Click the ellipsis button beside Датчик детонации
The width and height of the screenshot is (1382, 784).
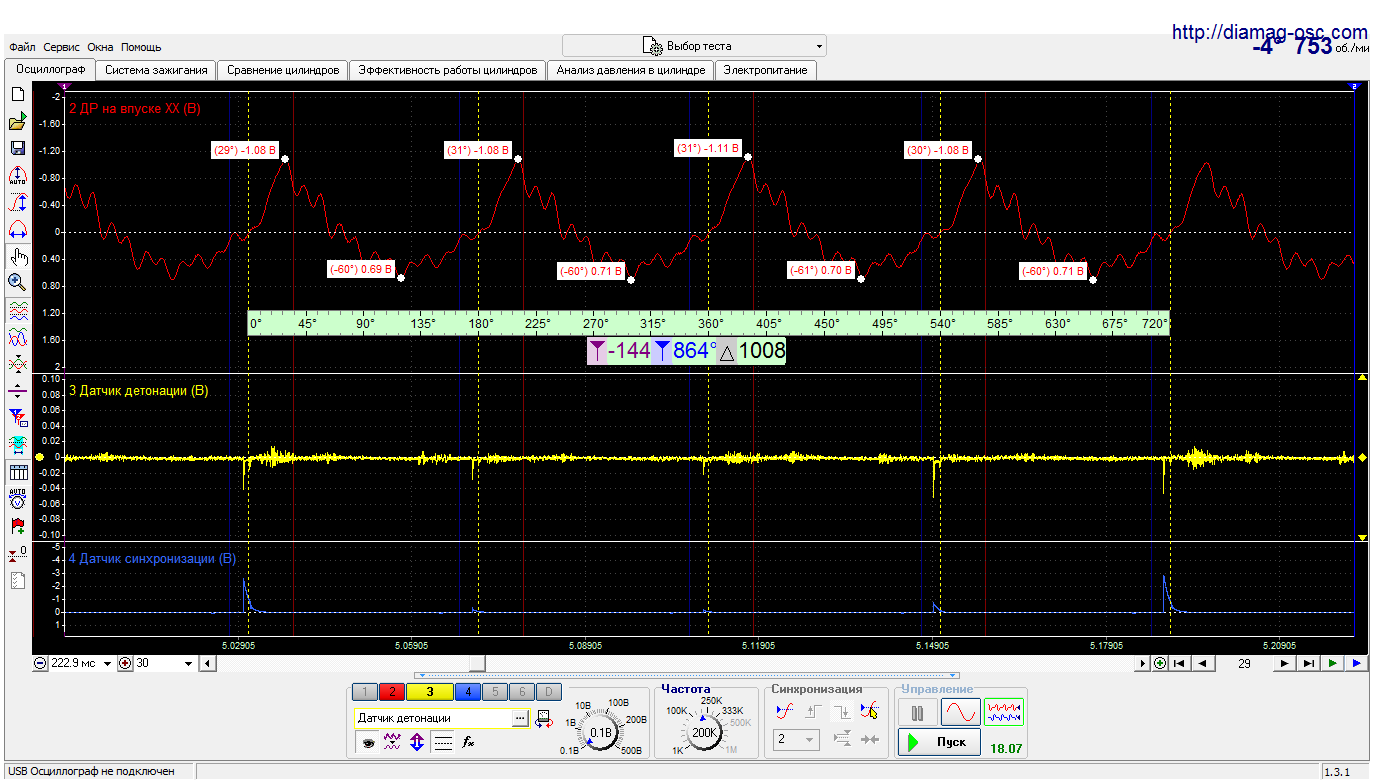(520, 718)
